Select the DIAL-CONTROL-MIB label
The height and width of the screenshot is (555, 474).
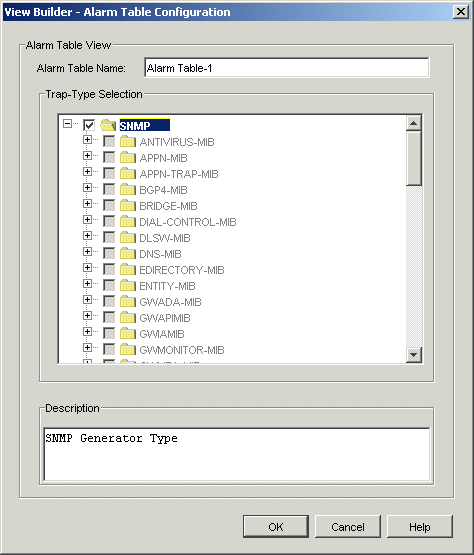click(x=188, y=222)
